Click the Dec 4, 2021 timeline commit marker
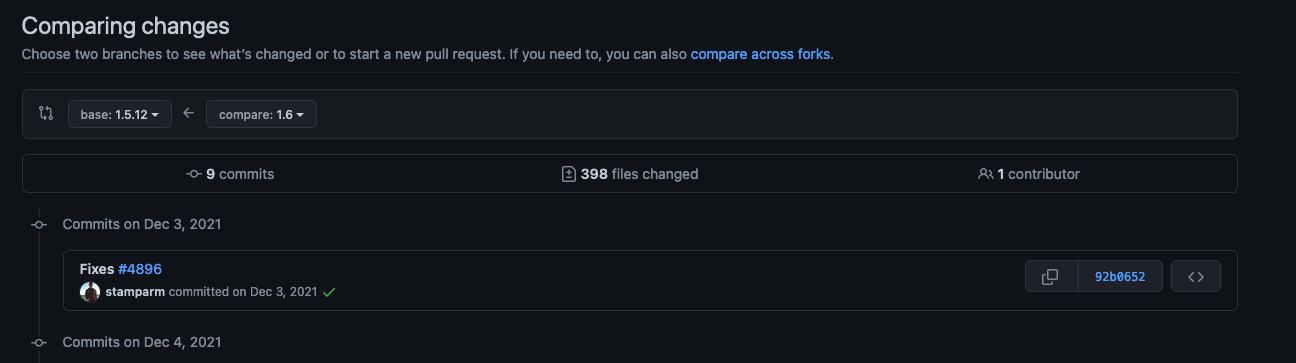The image size is (1296, 363). tap(39, 342)
